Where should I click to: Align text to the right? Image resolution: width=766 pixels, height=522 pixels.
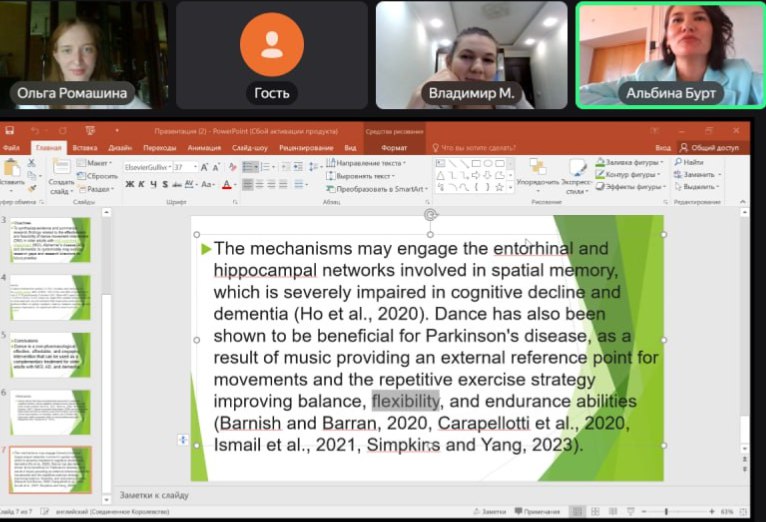pos(272,185)
